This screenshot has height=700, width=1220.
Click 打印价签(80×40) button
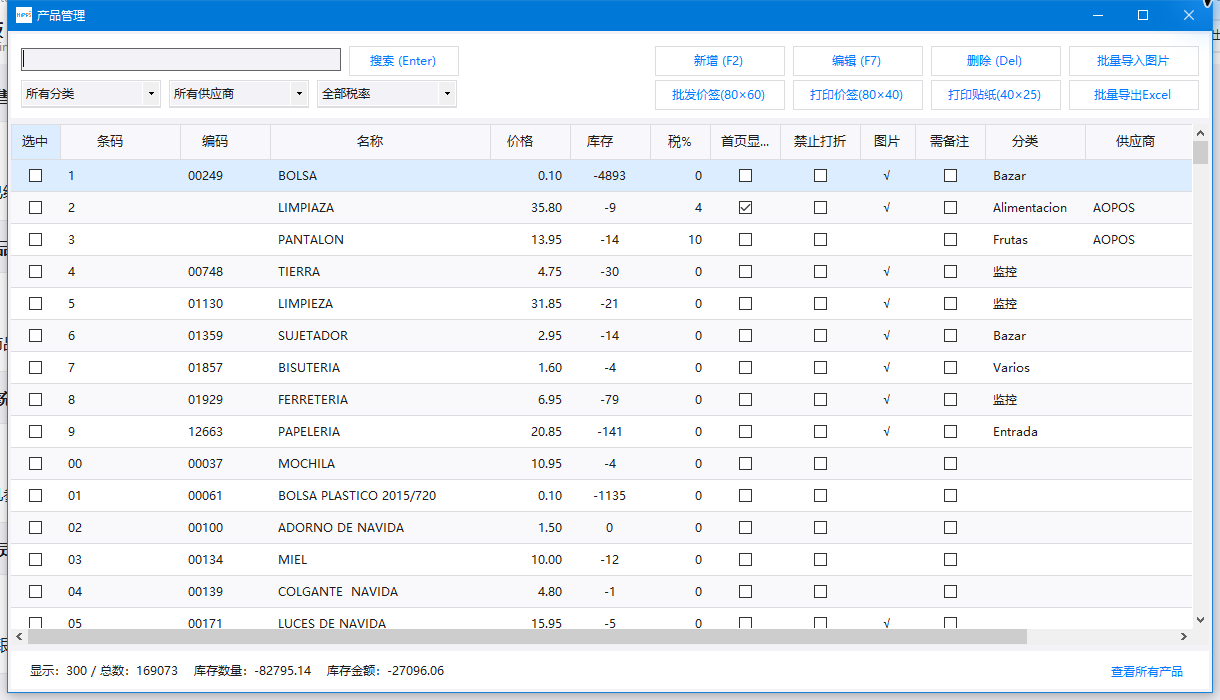pos(857,95)
